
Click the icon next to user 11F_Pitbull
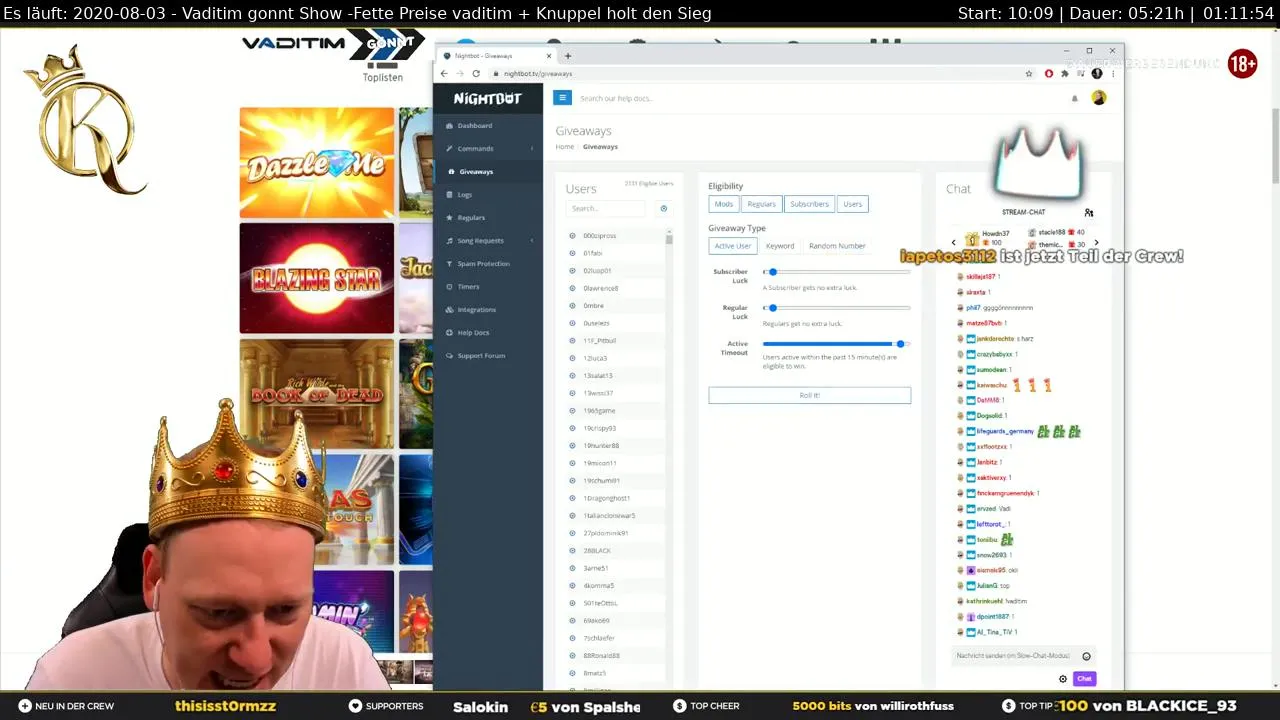[572, 341]
